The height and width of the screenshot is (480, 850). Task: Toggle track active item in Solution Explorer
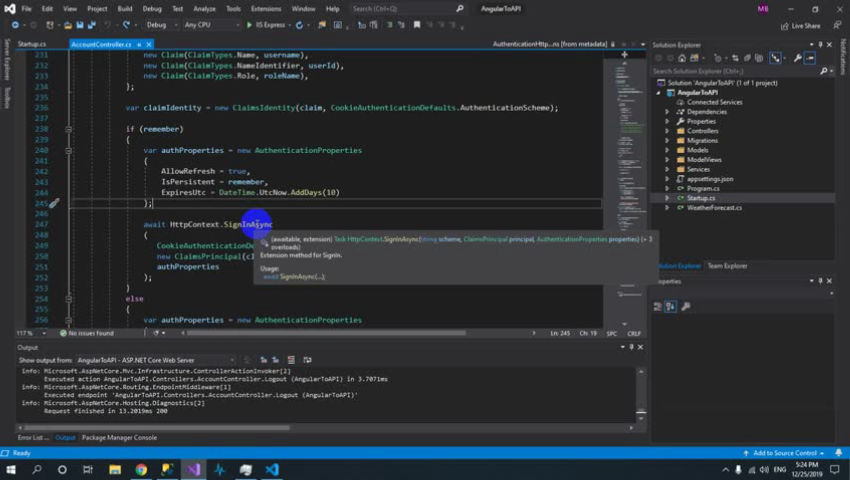click(x=776, y=58)
